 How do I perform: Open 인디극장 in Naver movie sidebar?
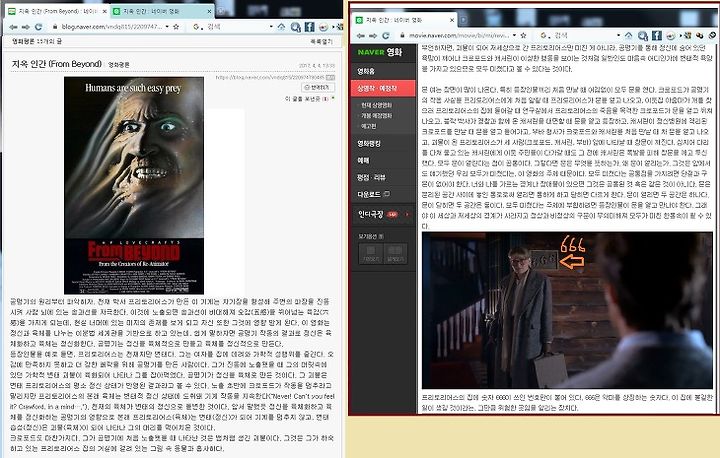(371, 214)
